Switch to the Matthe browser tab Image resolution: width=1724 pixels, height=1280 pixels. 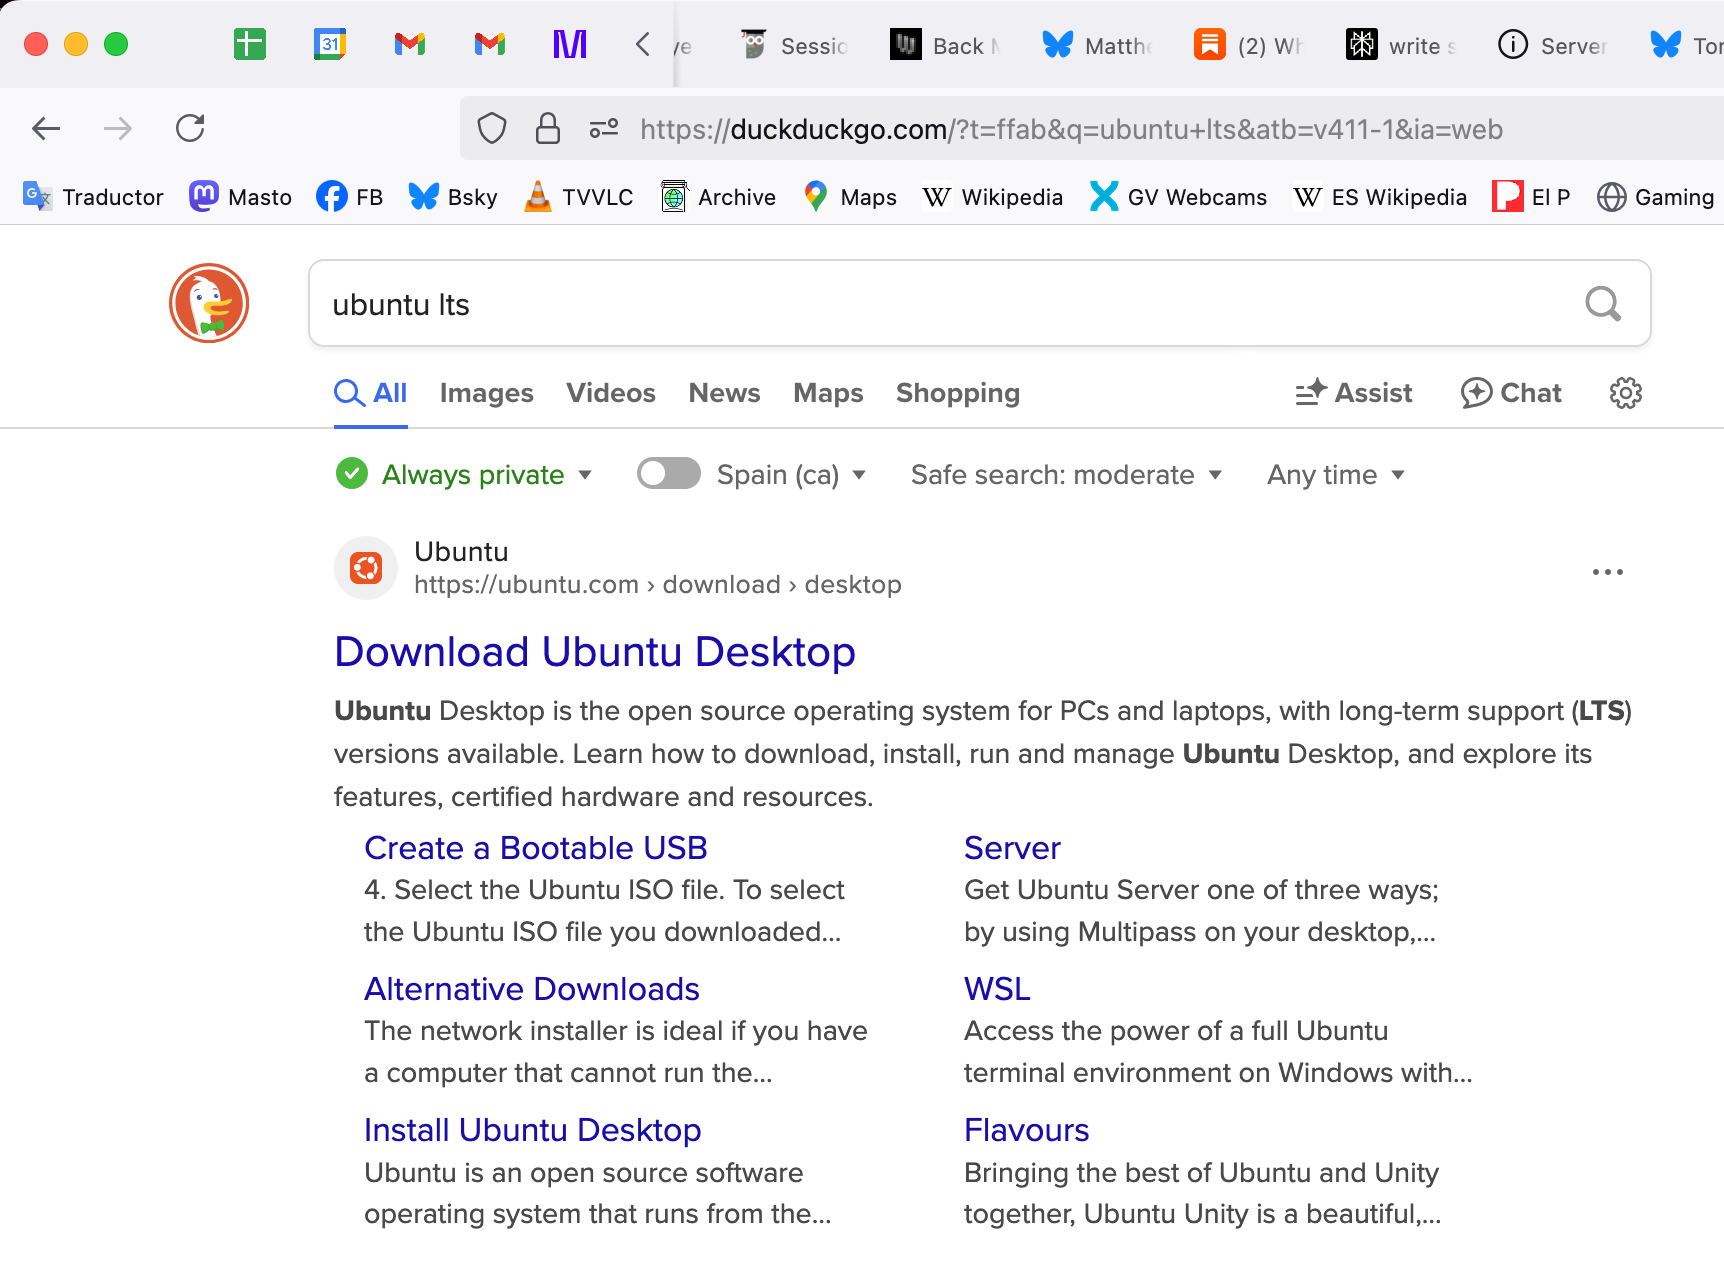1098,45
